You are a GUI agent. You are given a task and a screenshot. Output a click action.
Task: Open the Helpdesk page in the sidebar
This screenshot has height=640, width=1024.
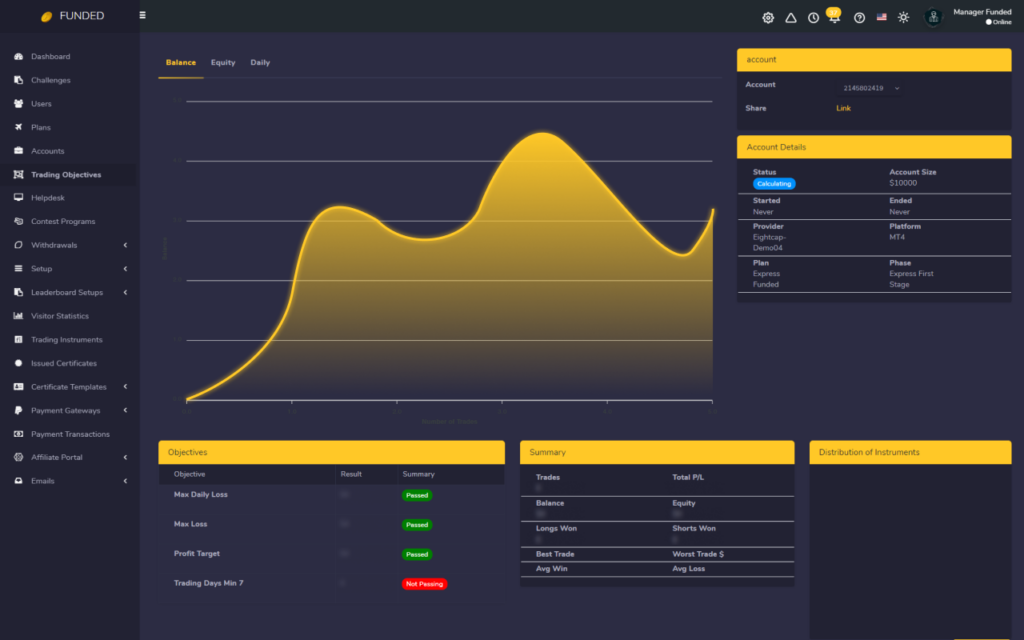point(47,198)
